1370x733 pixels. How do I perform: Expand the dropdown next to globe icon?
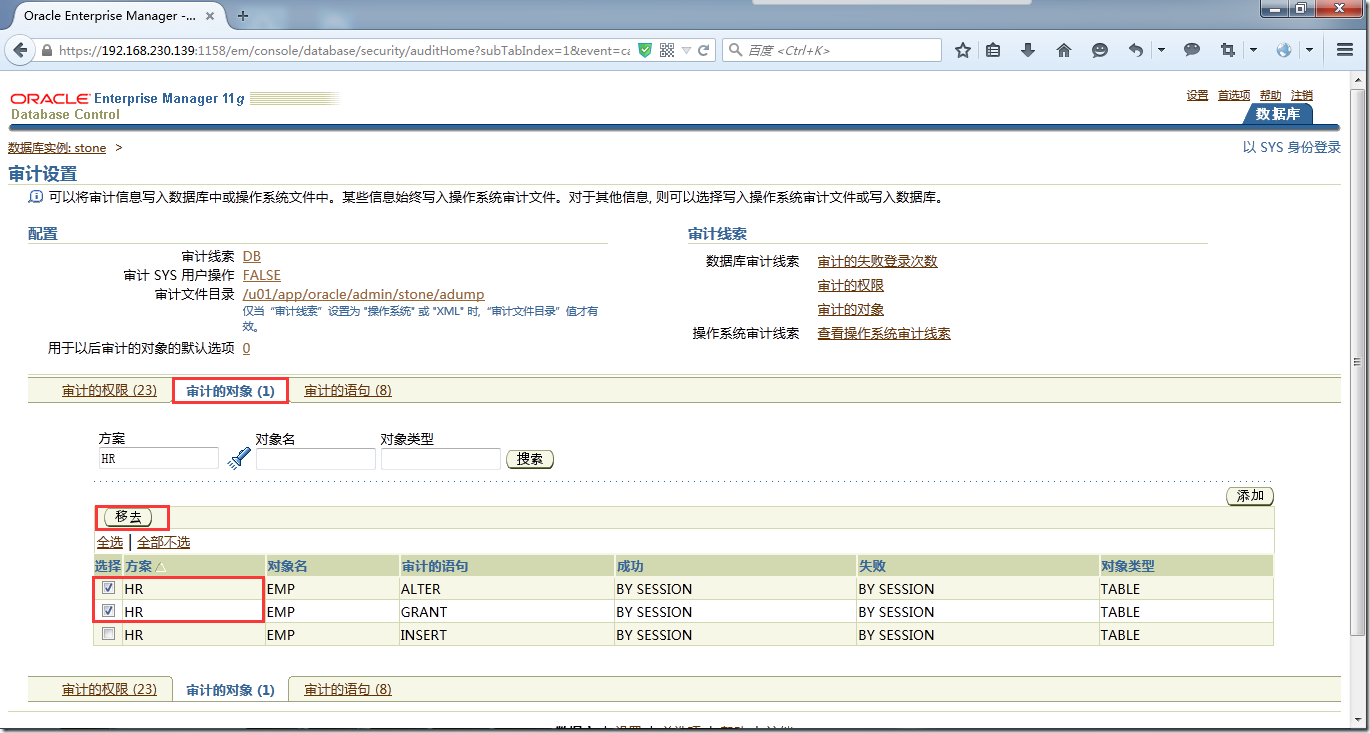[1309, 50]
